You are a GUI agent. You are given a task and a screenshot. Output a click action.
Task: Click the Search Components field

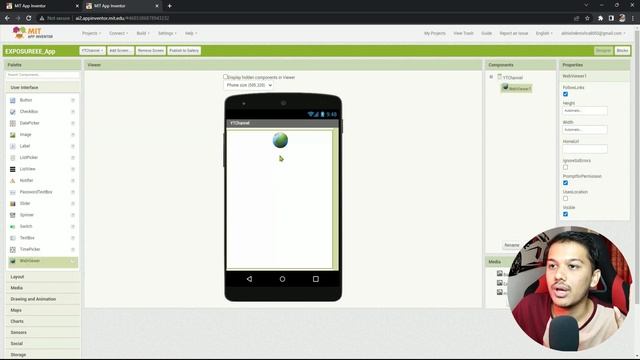coord(42,75)
